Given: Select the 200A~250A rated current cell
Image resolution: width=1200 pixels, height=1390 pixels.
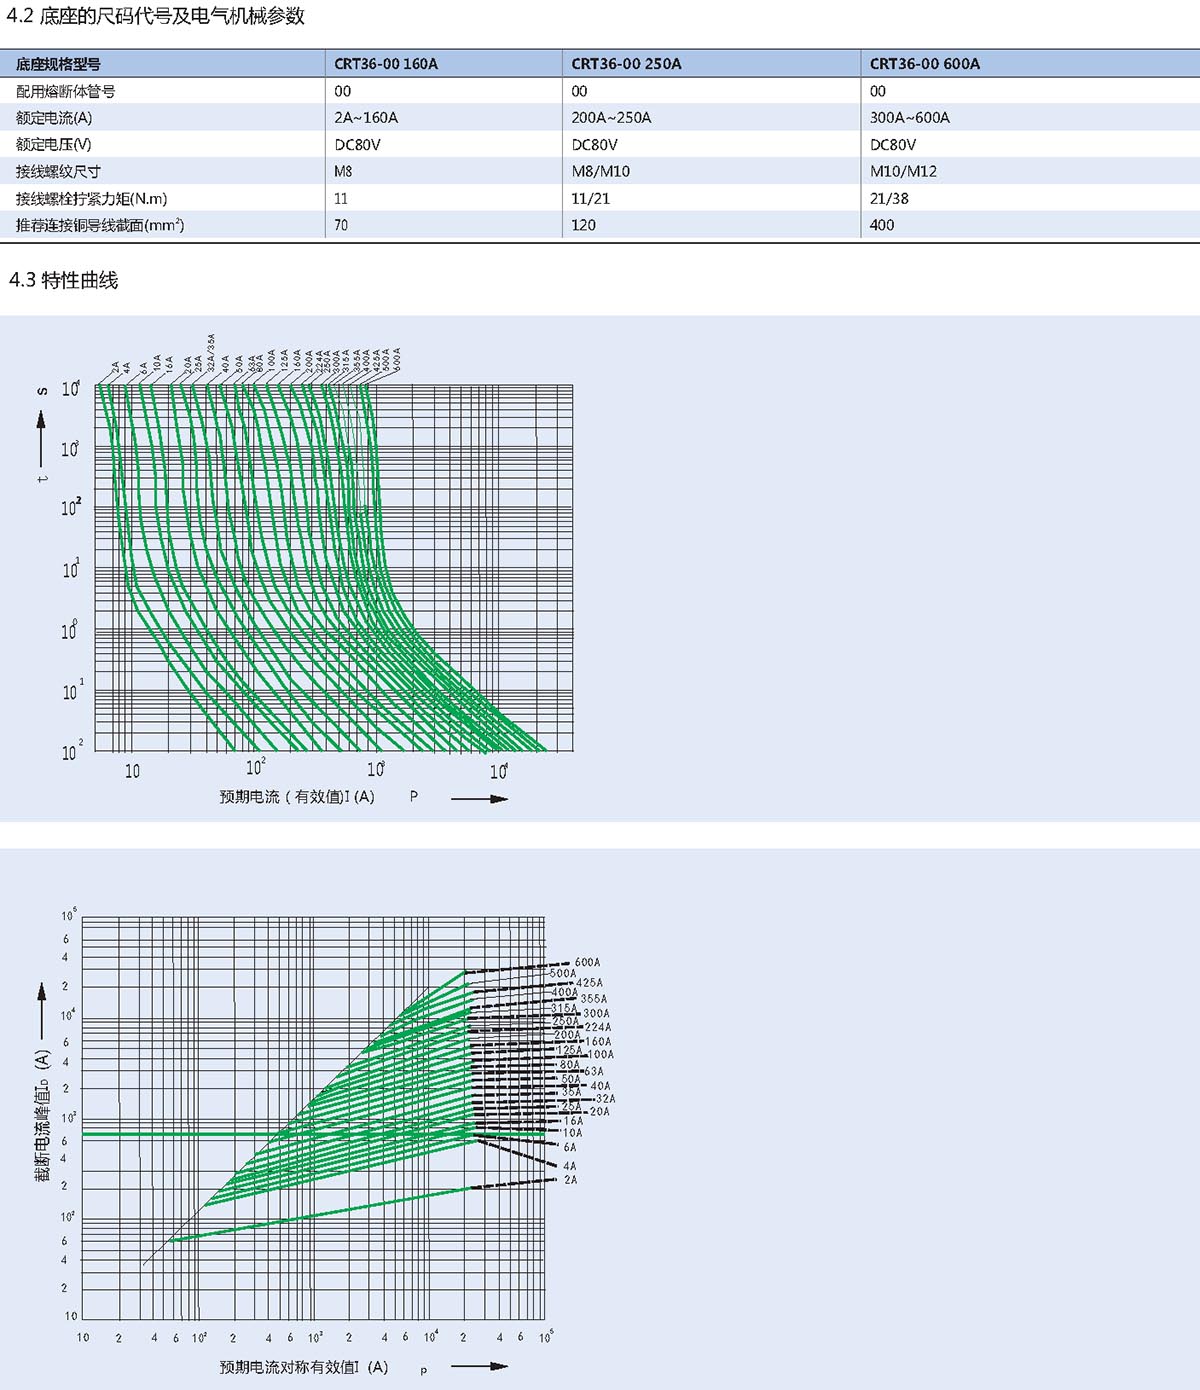Looking at the screenshot, I should coord(611,118).
